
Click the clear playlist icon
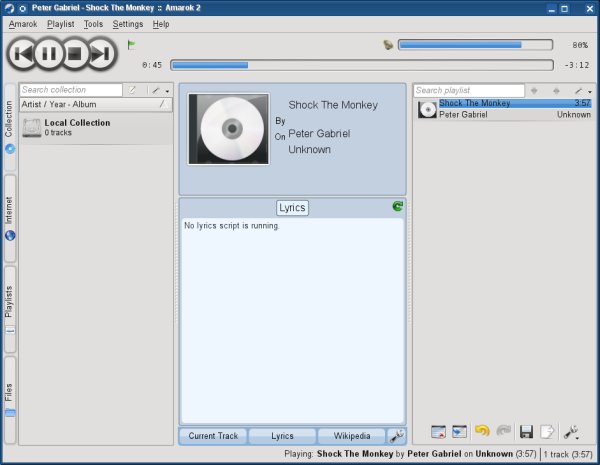pos(438,431)
